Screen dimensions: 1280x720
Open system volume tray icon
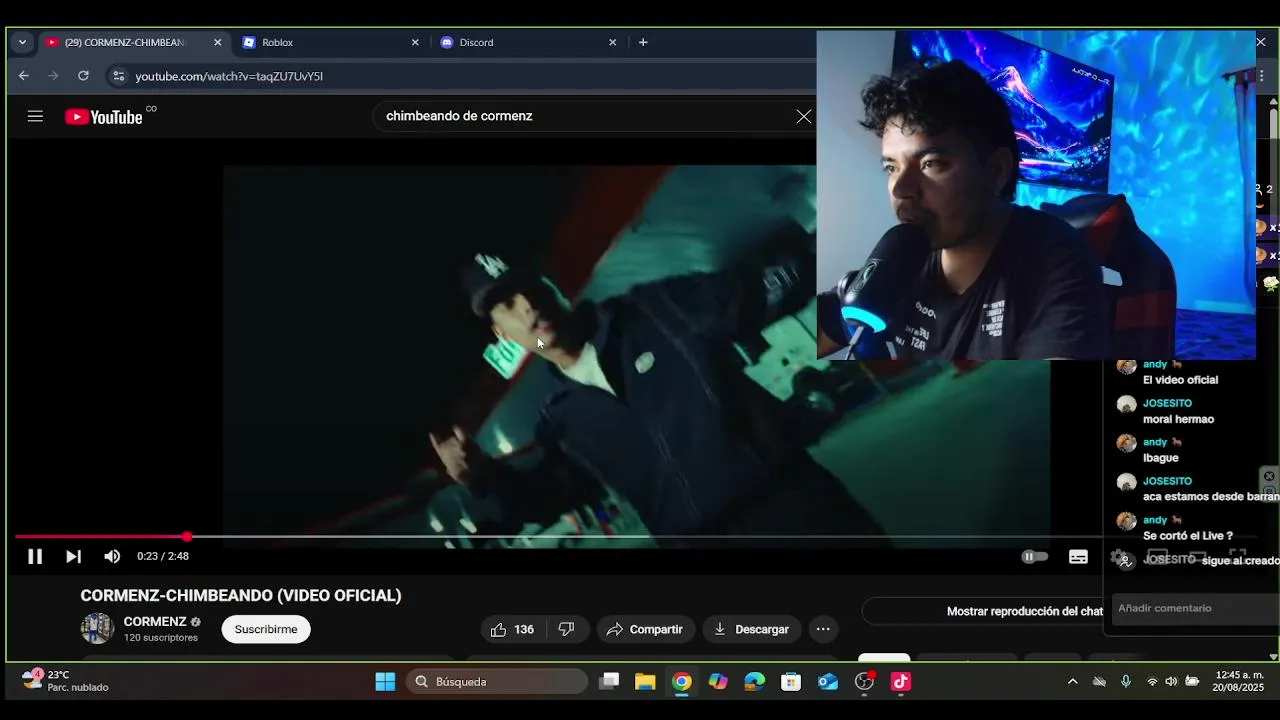click(1171, 682)
